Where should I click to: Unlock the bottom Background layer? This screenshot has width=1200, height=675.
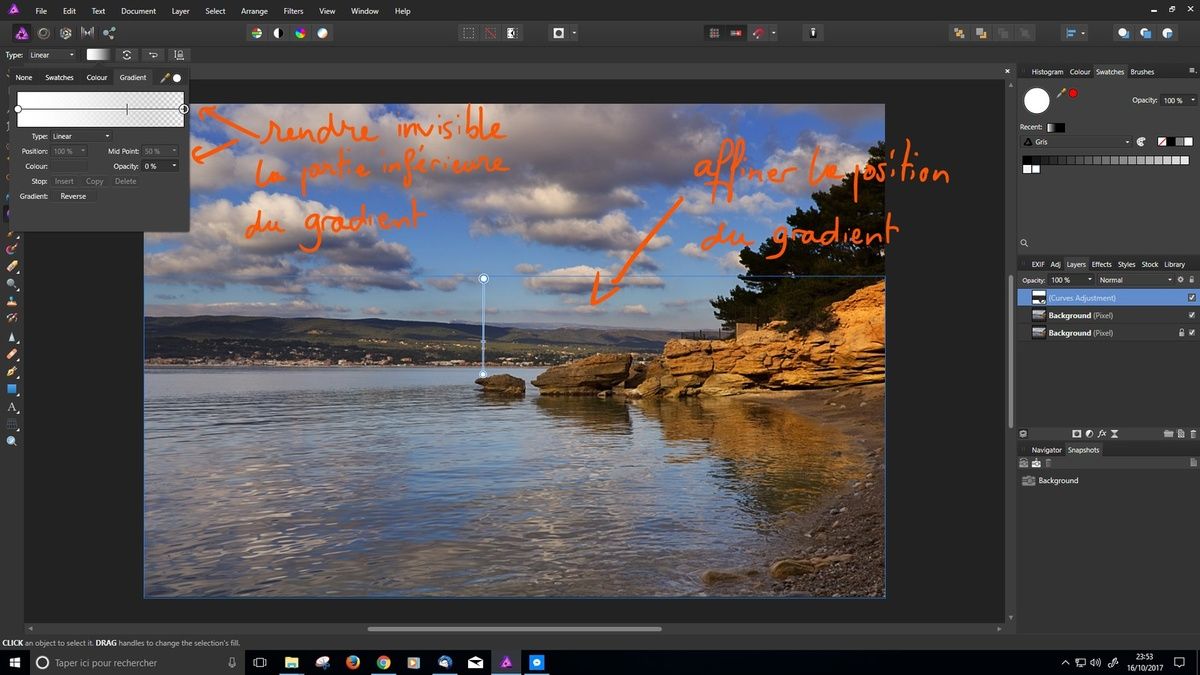pyautogui.click(x=1181, y=332)
